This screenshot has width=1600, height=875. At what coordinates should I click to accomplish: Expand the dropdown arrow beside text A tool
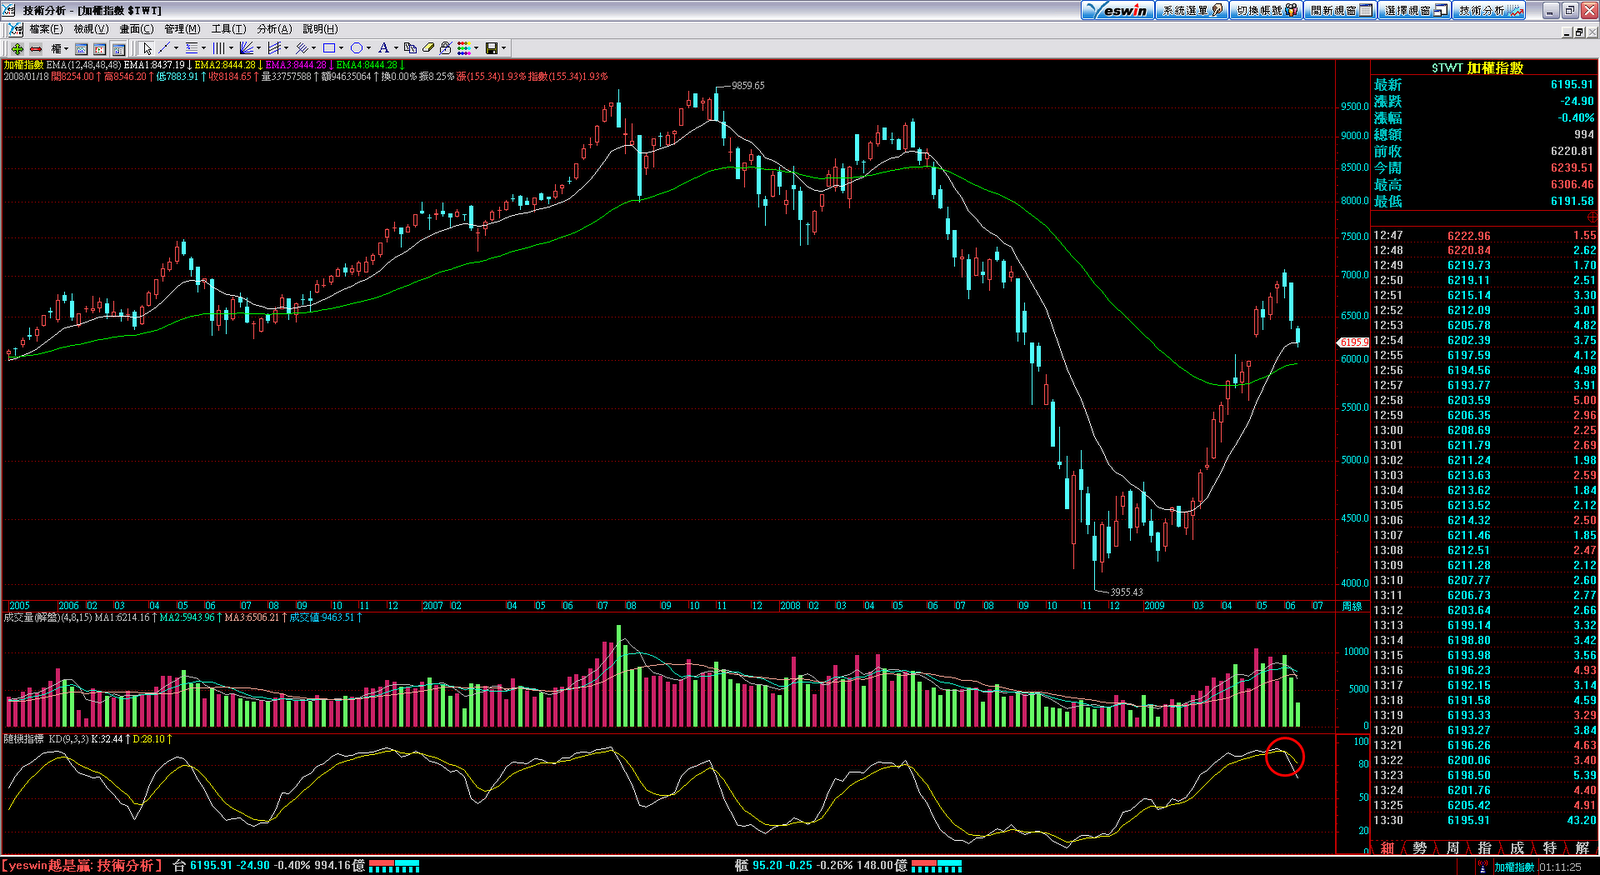(395, 48)
